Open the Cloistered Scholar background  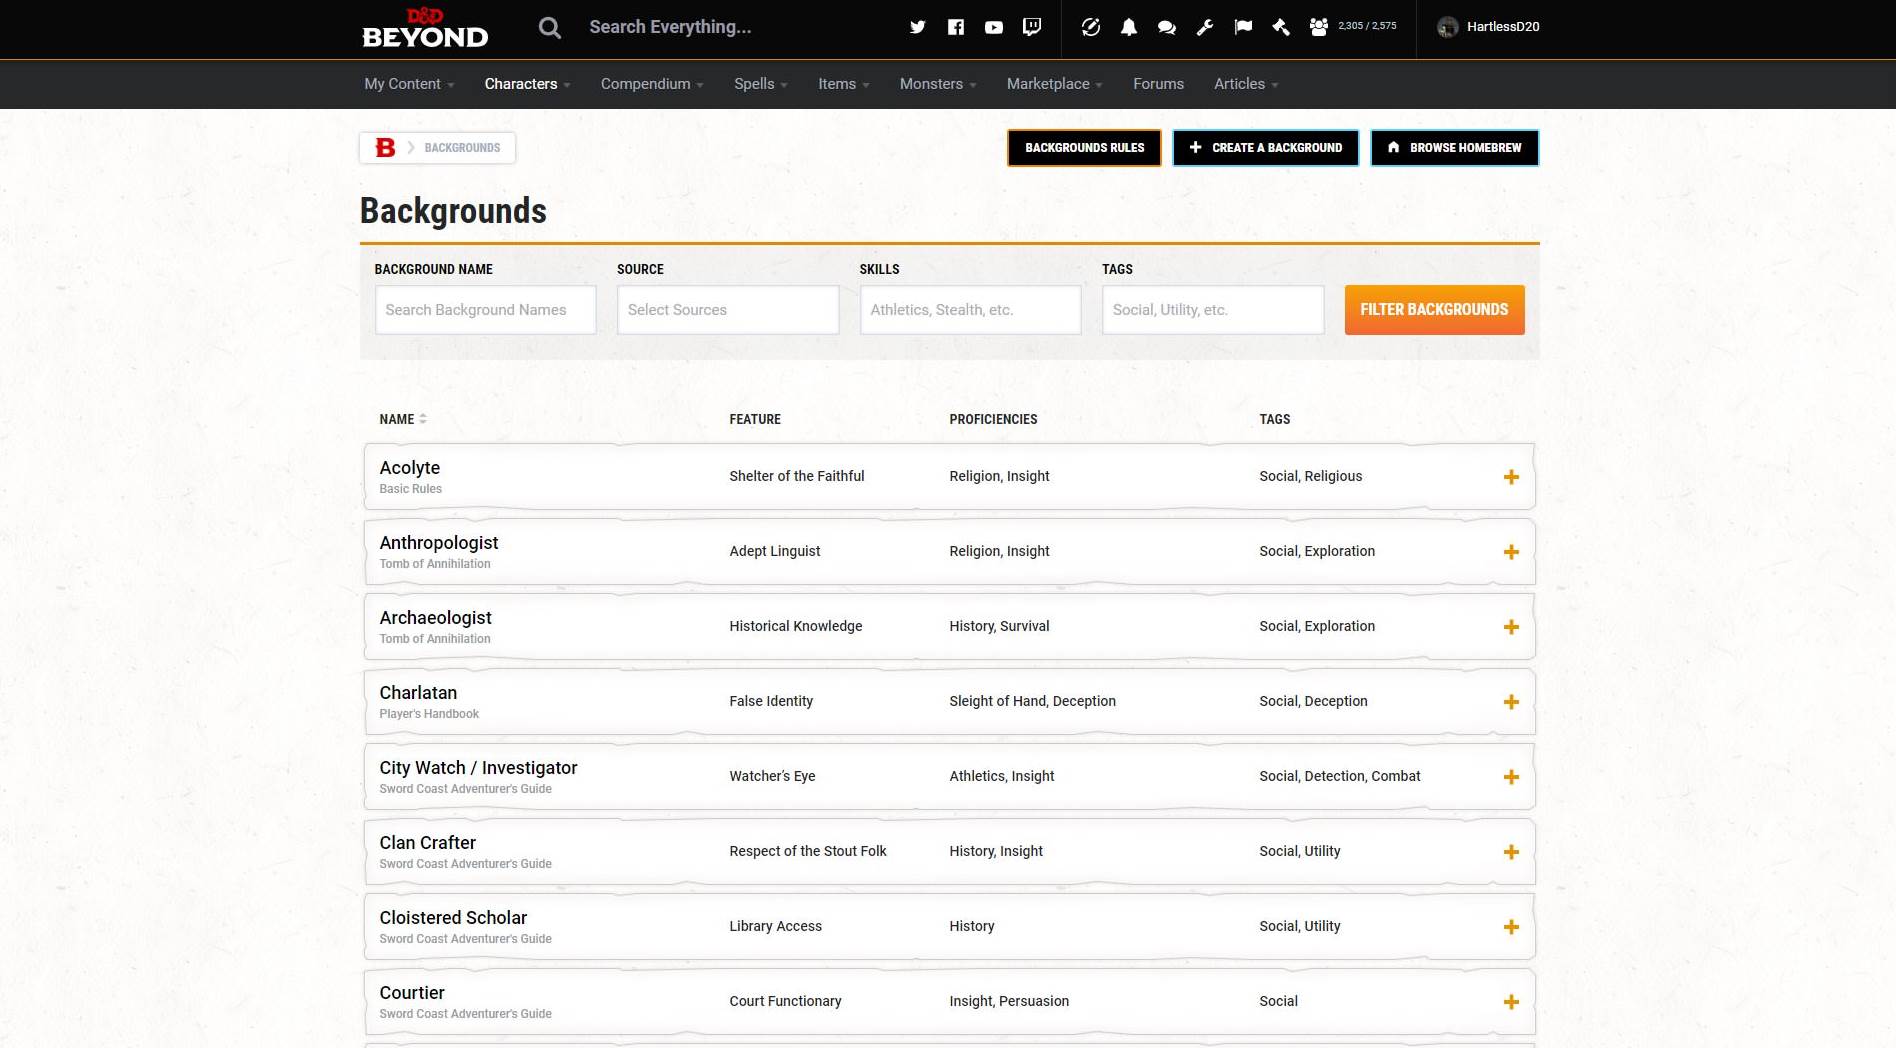453,918
